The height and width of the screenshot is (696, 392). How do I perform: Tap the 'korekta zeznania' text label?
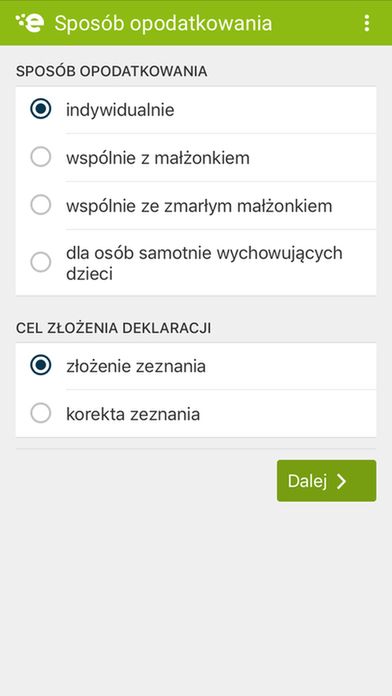pyautogui.click(x=133, y=415)
